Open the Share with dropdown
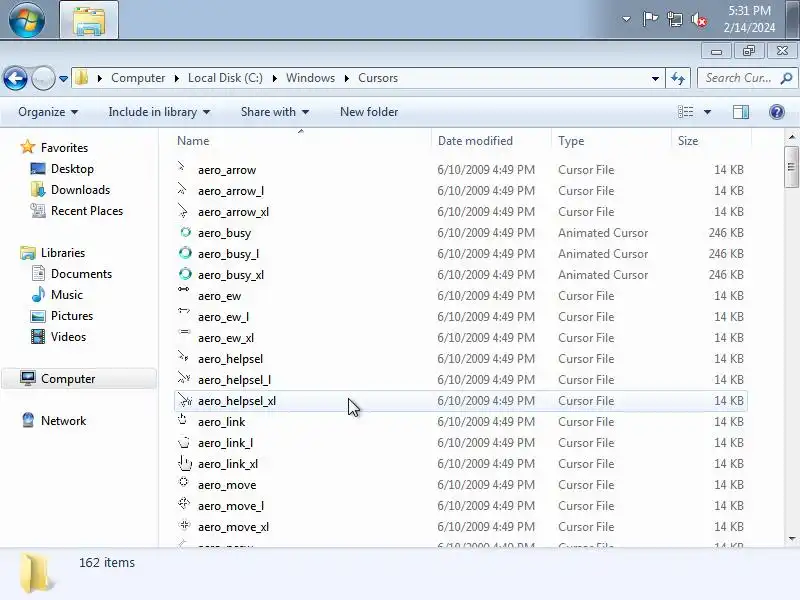Screen dimensions: 800x600 tap(274, 112)
